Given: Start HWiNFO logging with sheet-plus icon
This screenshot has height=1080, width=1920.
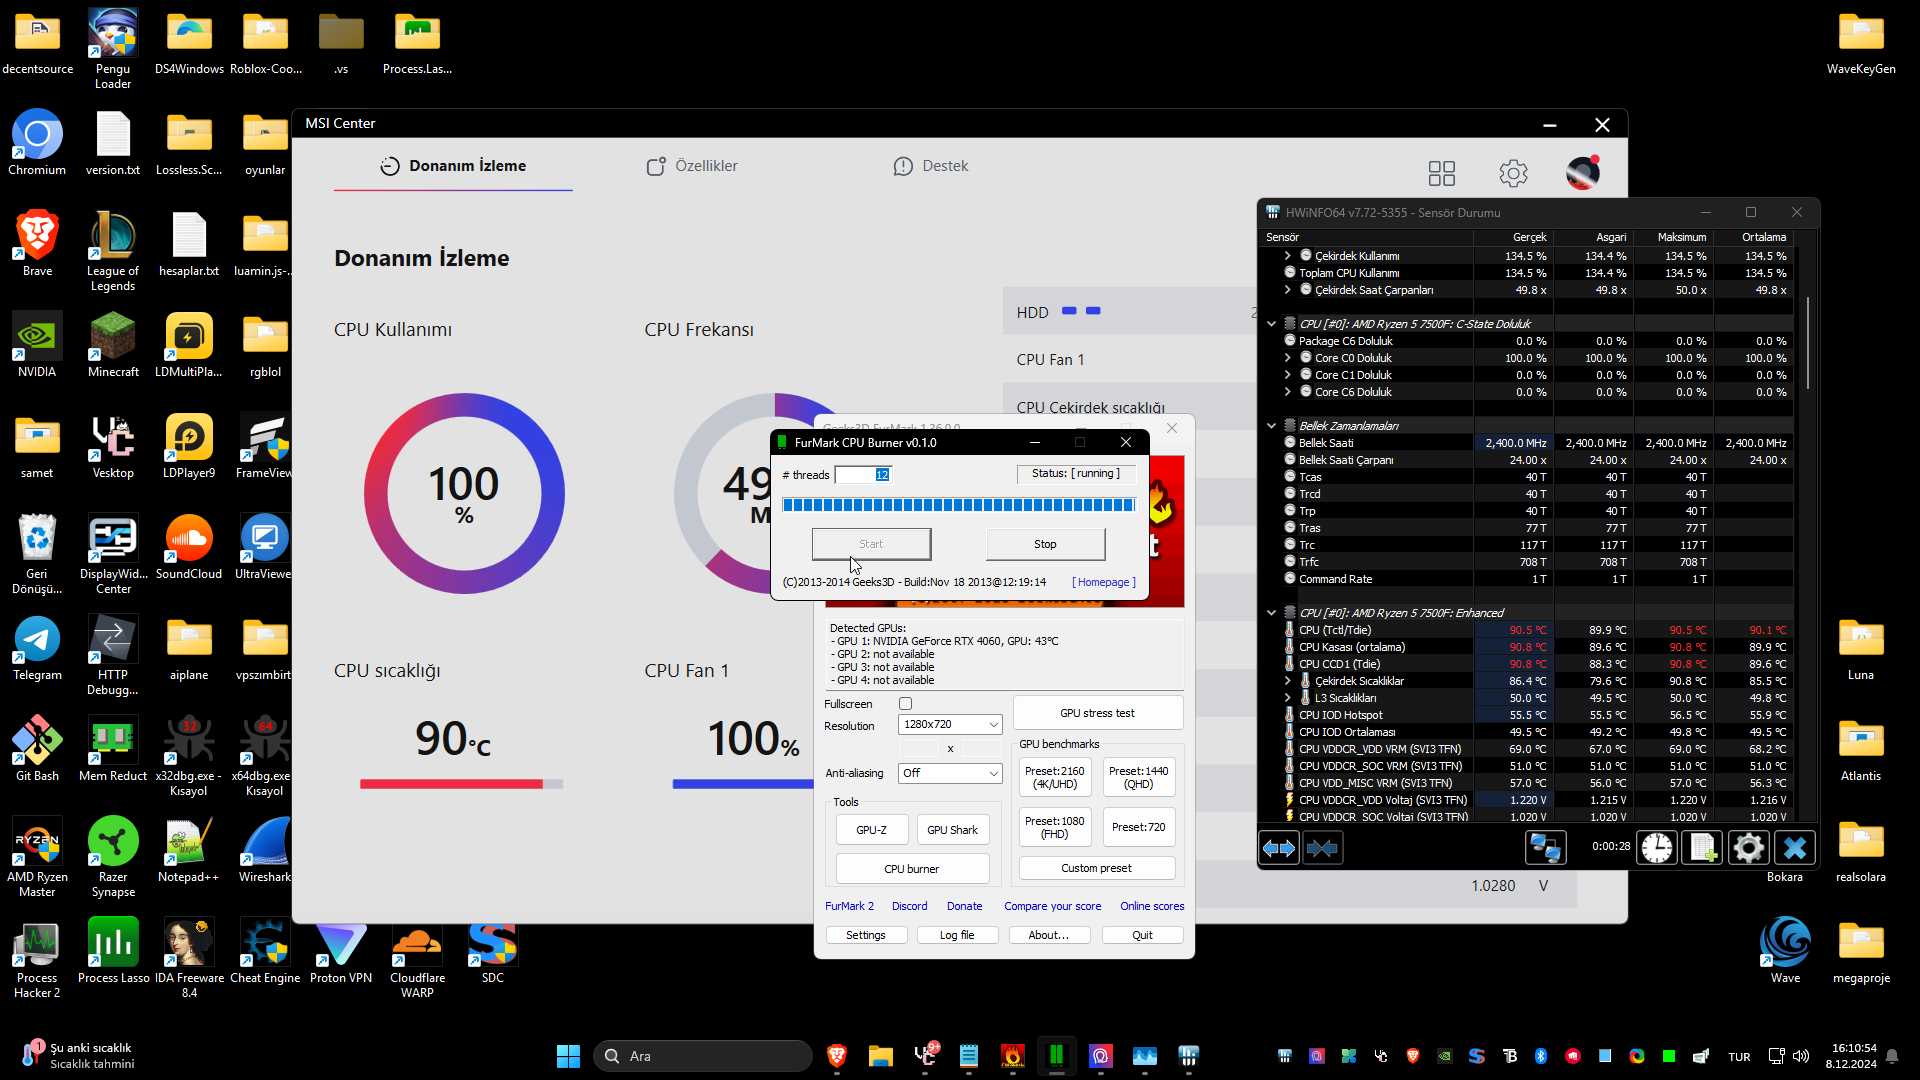Looking at the screenshot, I should click(x=1702, y=848).
